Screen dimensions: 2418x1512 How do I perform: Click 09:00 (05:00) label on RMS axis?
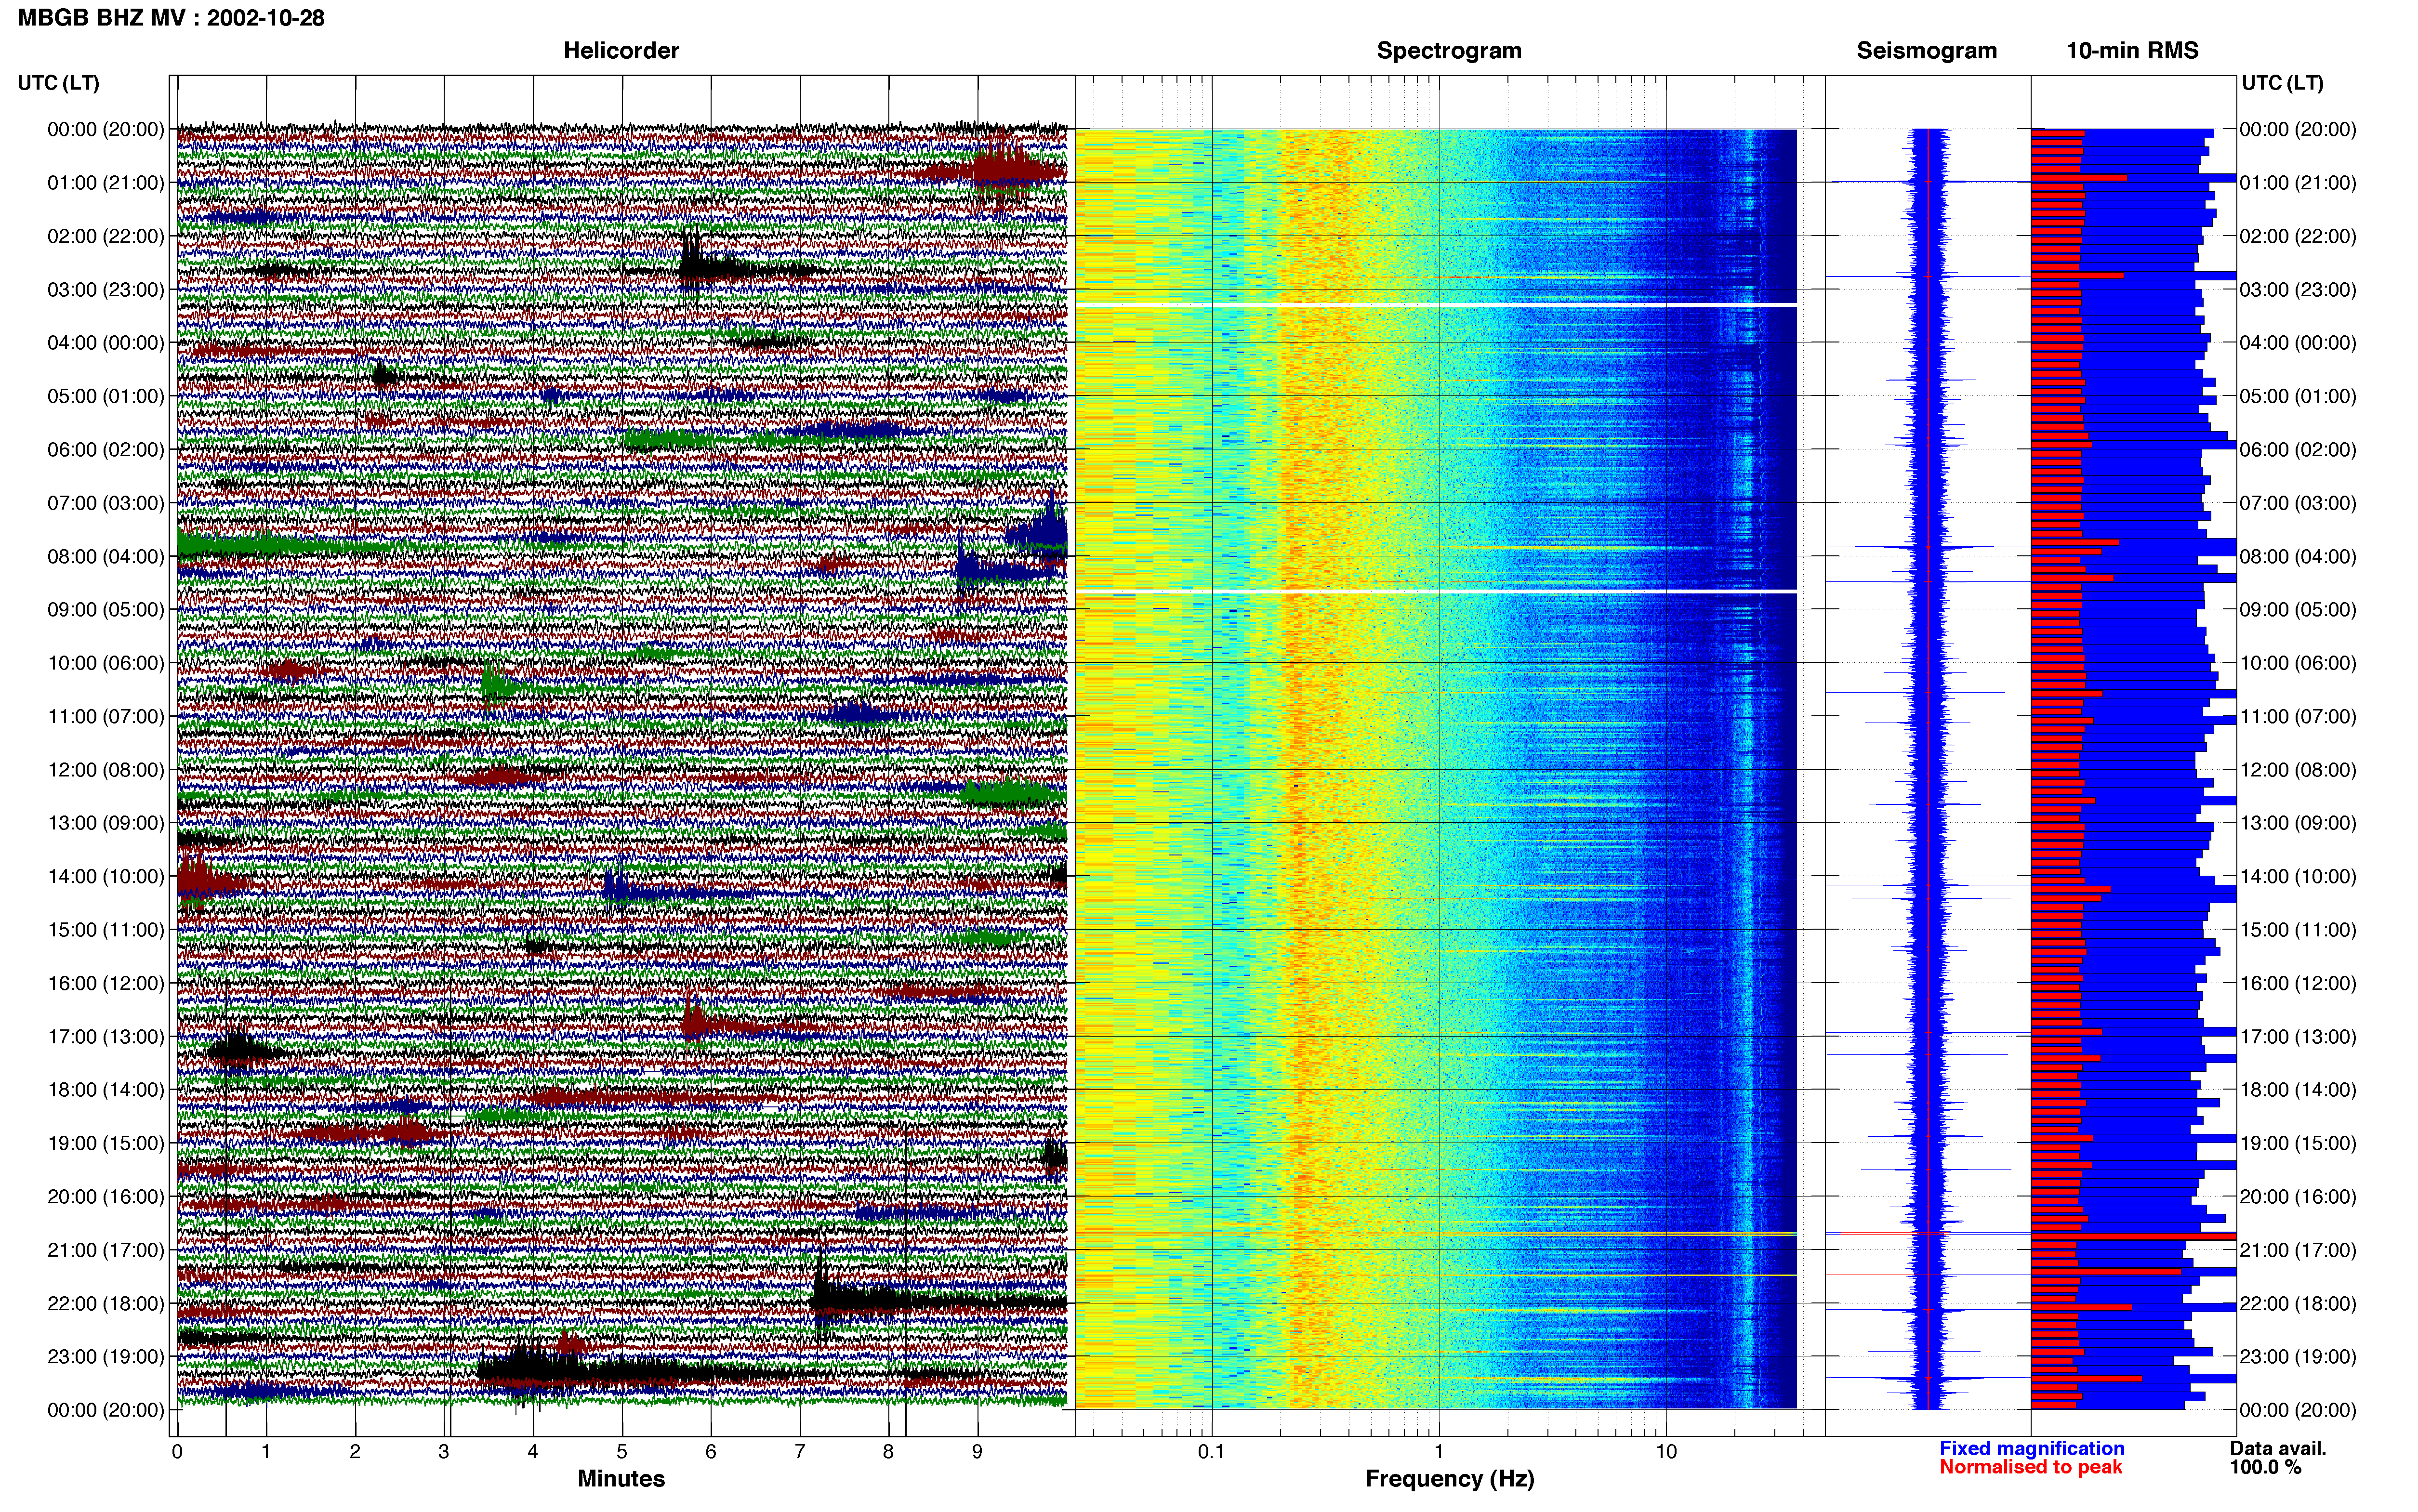click(2298, 610)
